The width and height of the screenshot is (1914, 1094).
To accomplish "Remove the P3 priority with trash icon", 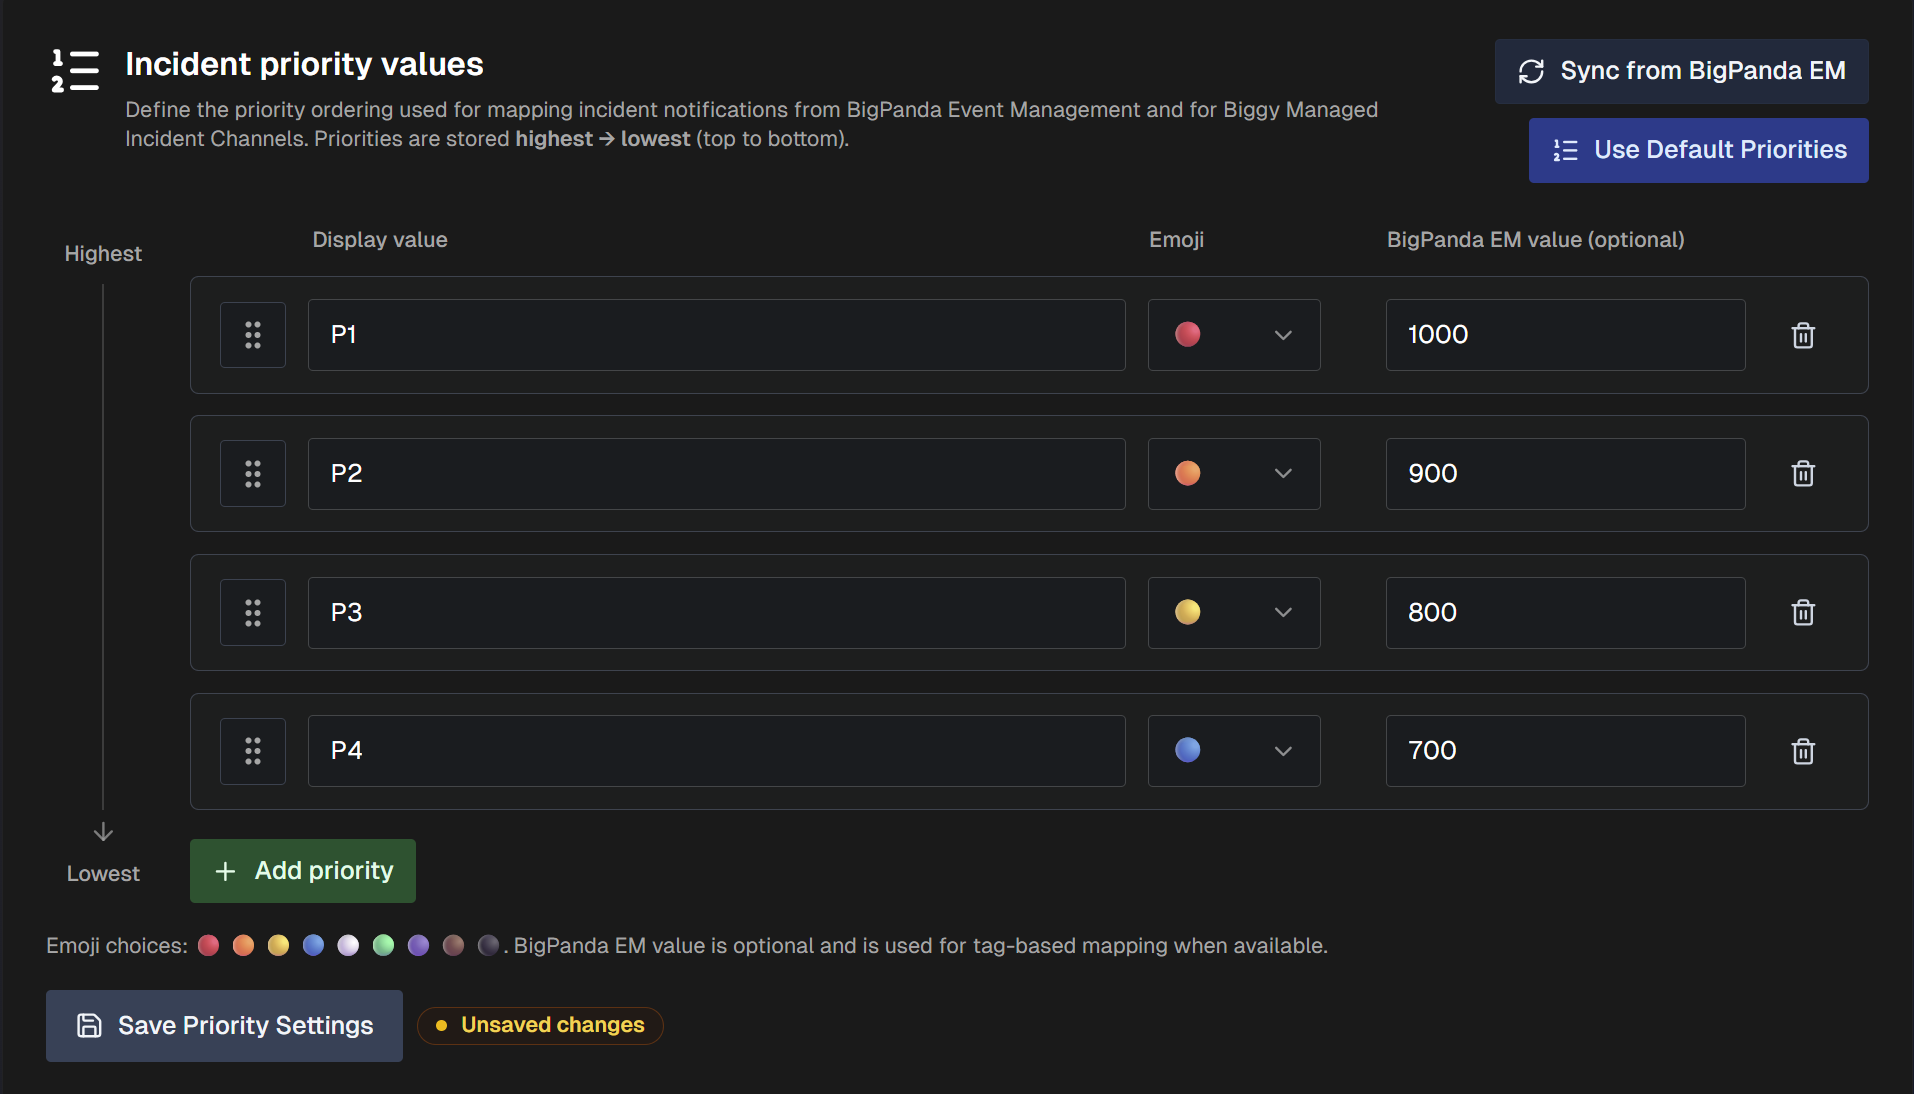I will (1802, 612).
